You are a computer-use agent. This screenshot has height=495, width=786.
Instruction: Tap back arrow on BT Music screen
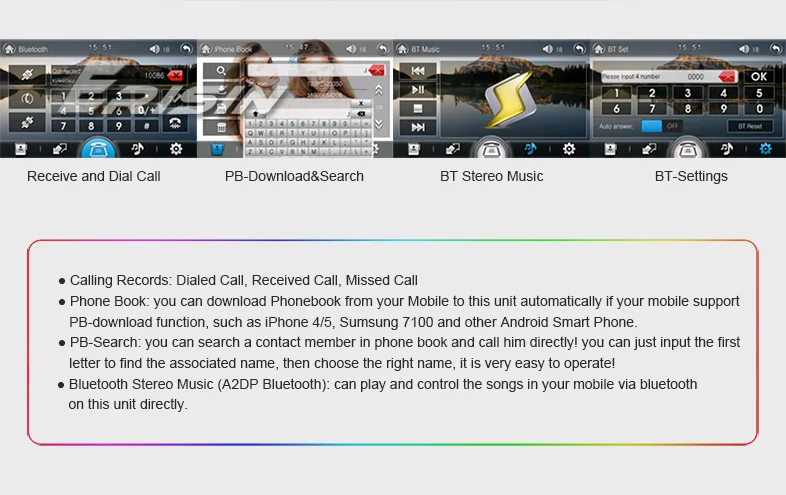(579, 49)
